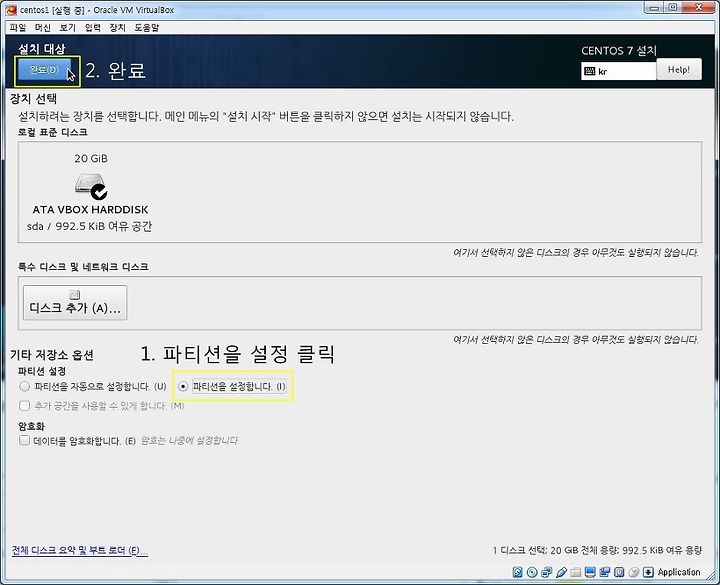Click the VirtualBox title bar app icon

[x=11, y=10]
